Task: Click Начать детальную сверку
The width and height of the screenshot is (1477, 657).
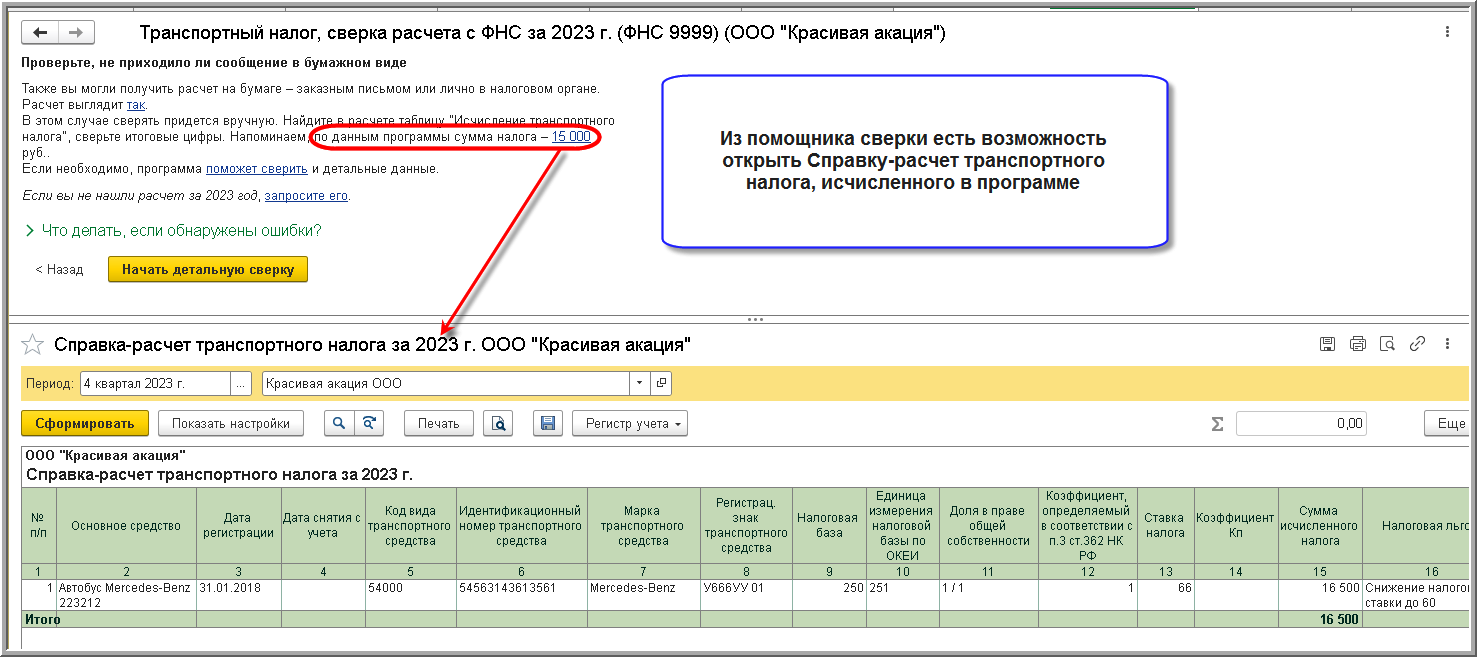Action: tap(208, 269)
